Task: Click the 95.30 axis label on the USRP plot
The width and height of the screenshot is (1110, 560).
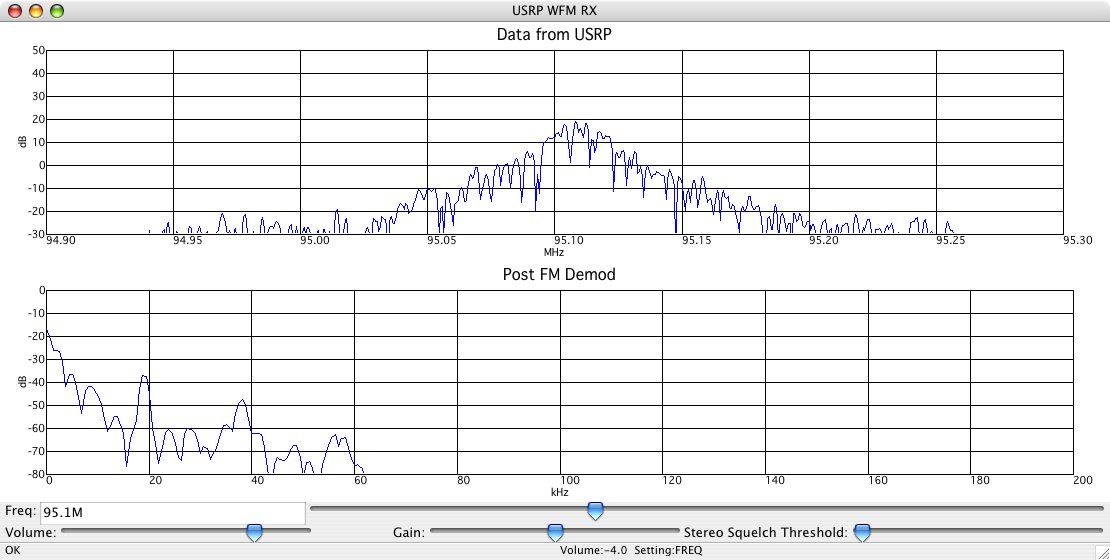Action: pos(1077,241)
